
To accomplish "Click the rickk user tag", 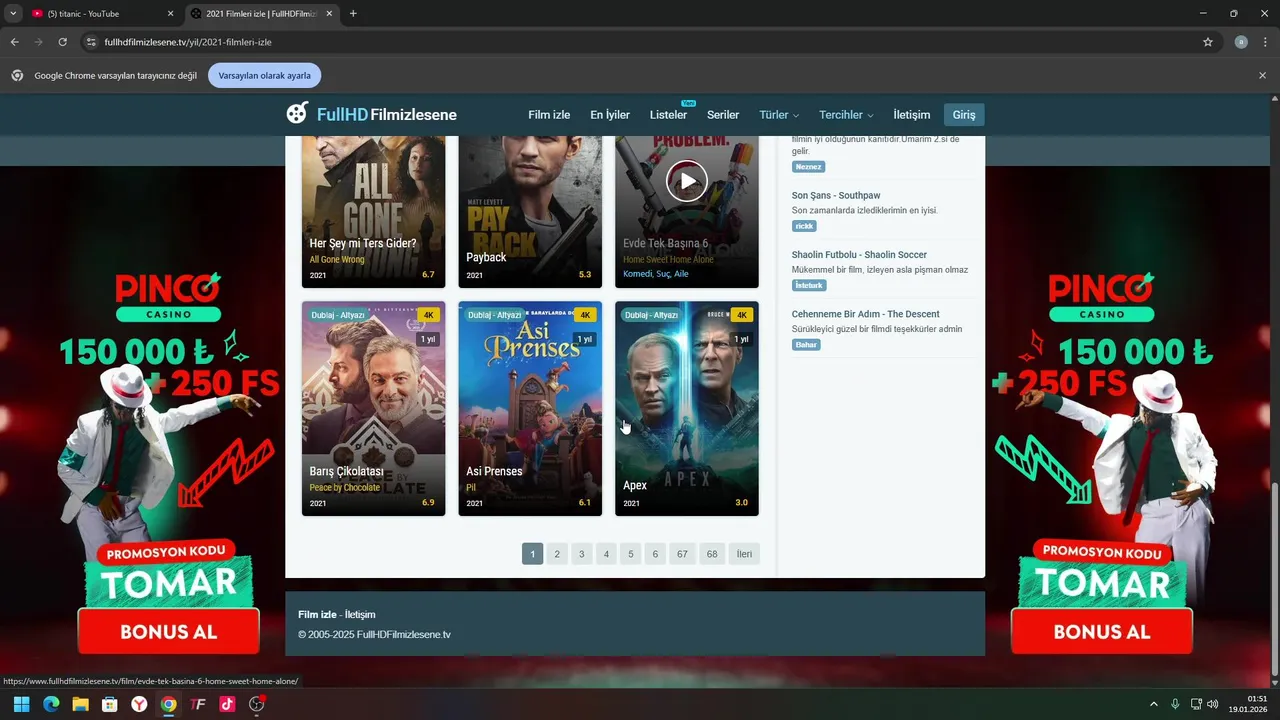I will (804, 226).
